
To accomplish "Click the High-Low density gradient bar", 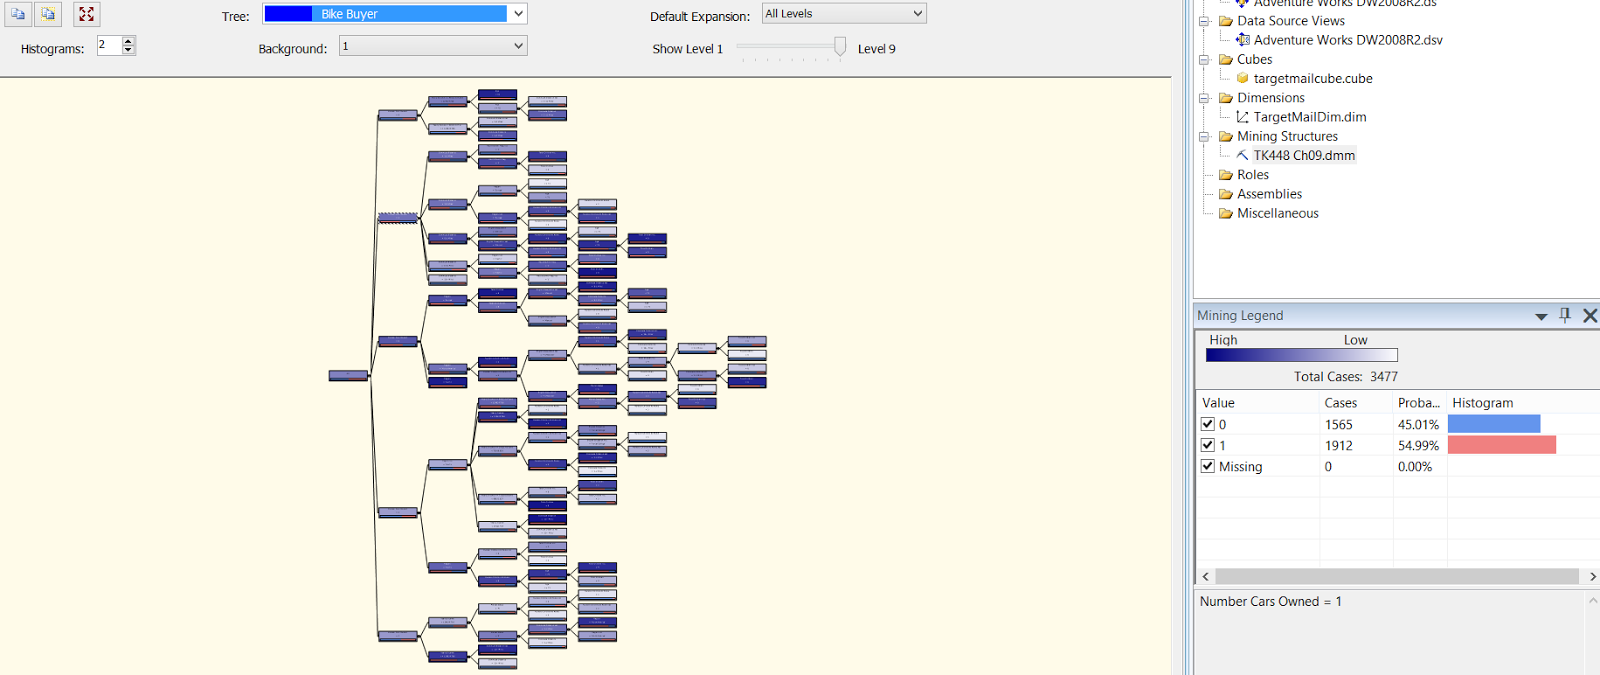I will 1301,355.
